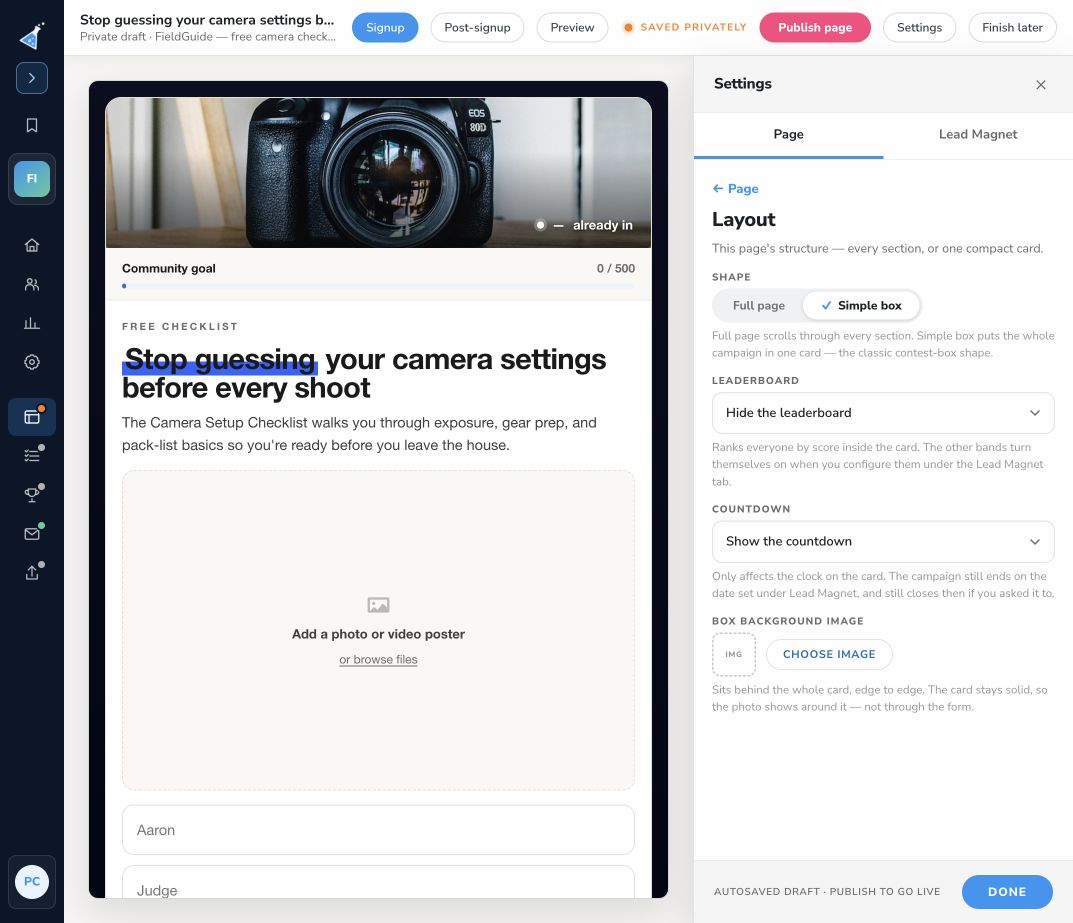Open the gear settings sidebar icon
The height and width of the screenshot is (923, 1073).
pyautogui.click(x=31, y=362)
